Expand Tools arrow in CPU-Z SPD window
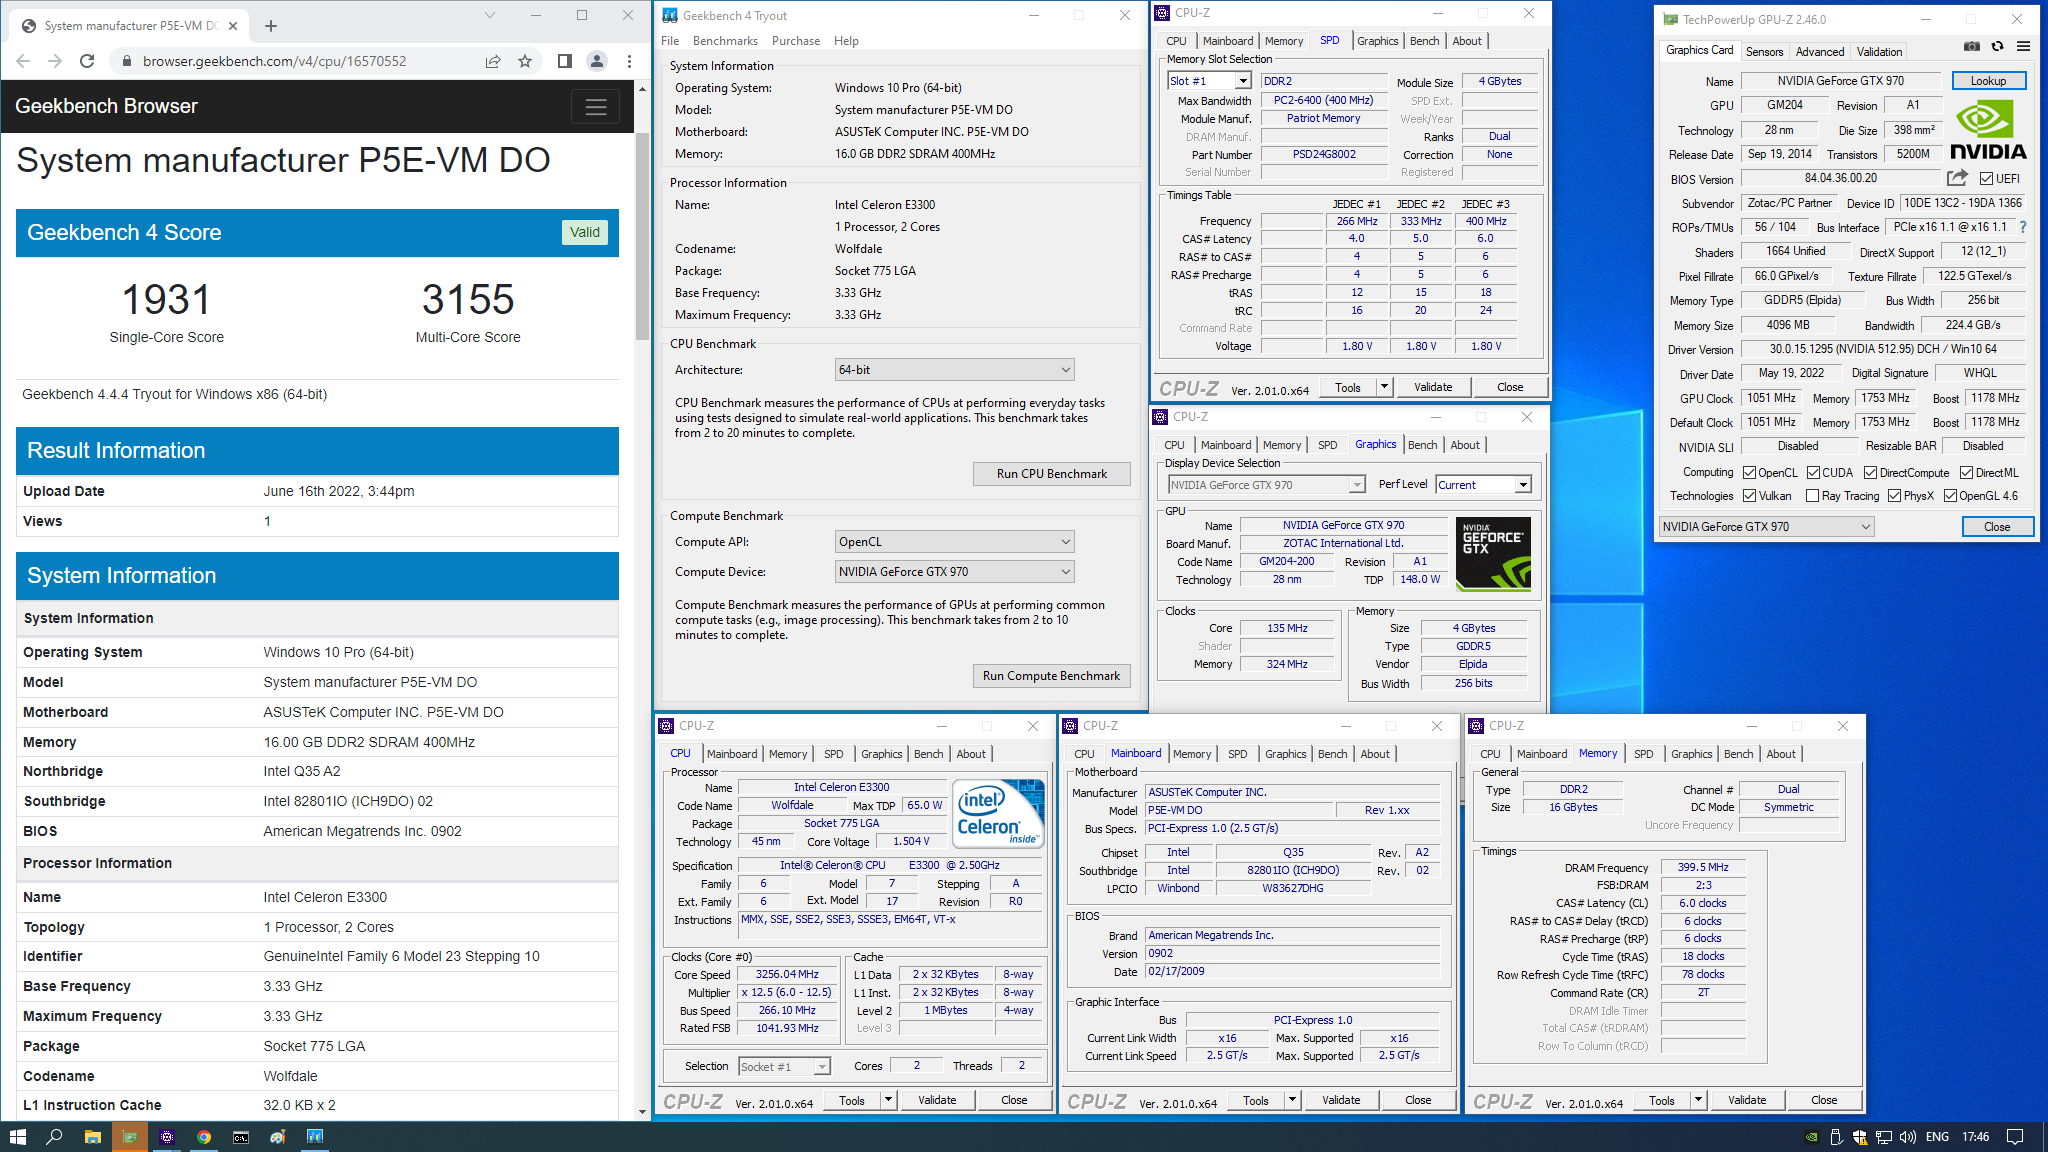 pyautogui.click(x=1384, y=387)
